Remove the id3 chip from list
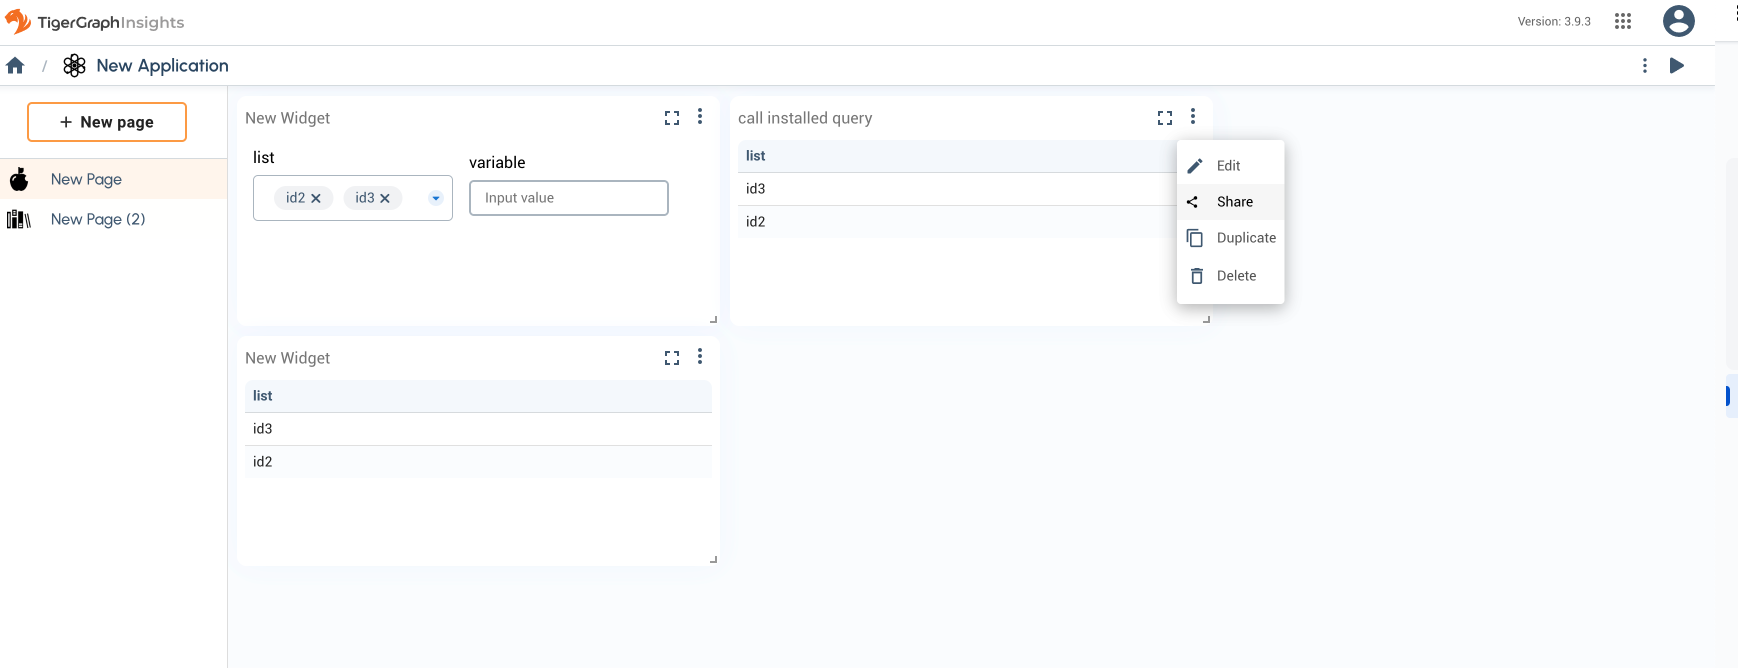The height and width of the screenshot is (668, 1738). coord(385,199)
